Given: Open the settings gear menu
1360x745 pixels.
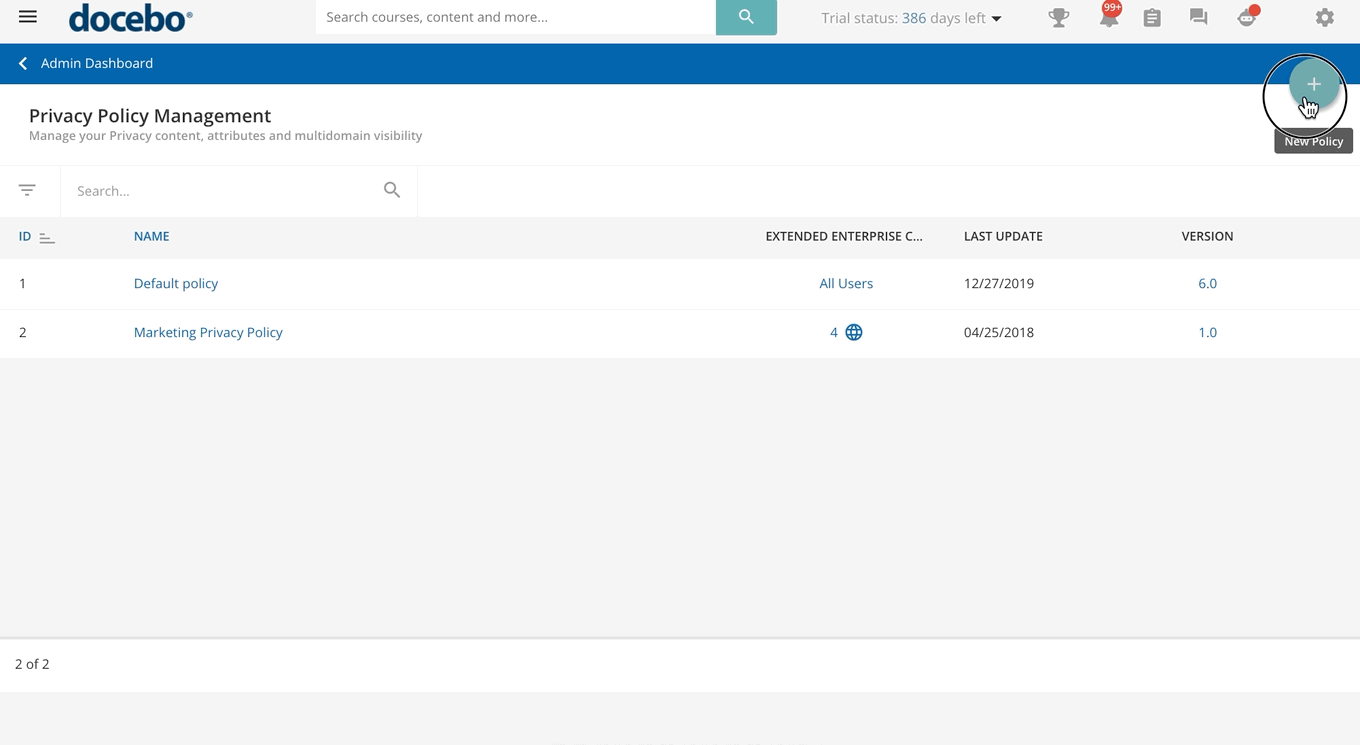Looking at the screenshot, I should tap(1324, 18).
